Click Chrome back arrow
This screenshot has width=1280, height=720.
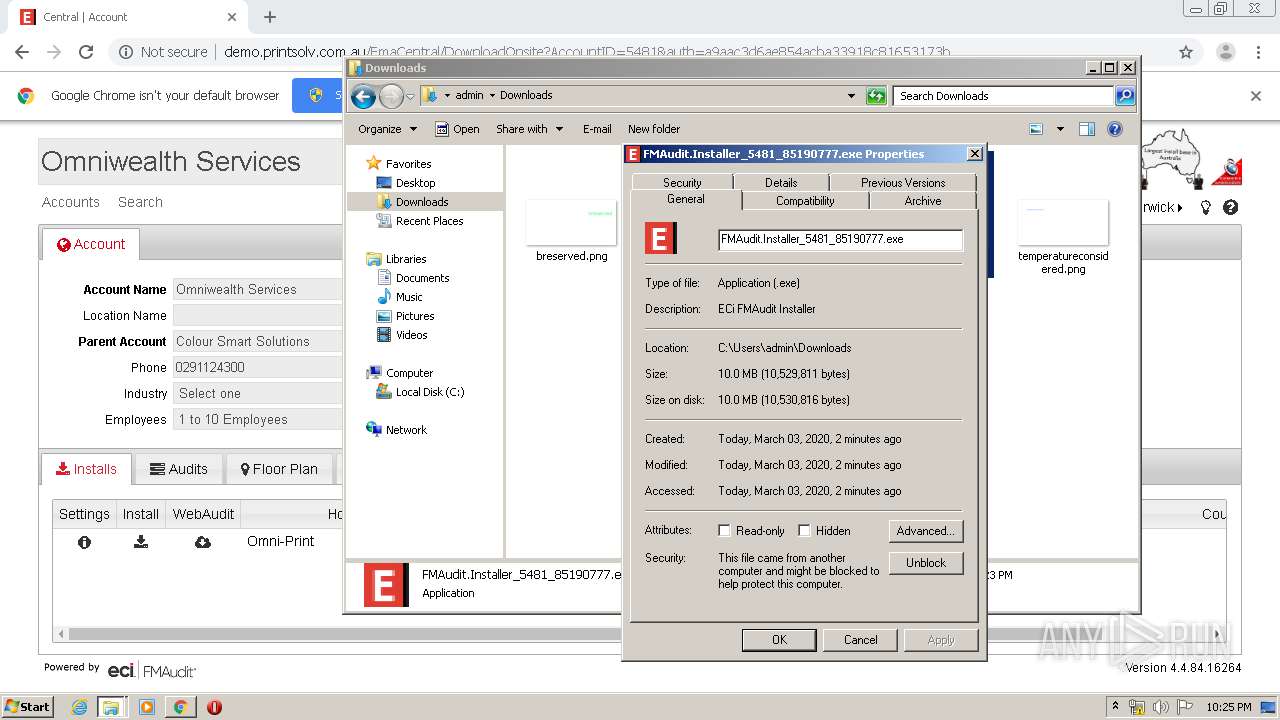[x=22, y=52]
